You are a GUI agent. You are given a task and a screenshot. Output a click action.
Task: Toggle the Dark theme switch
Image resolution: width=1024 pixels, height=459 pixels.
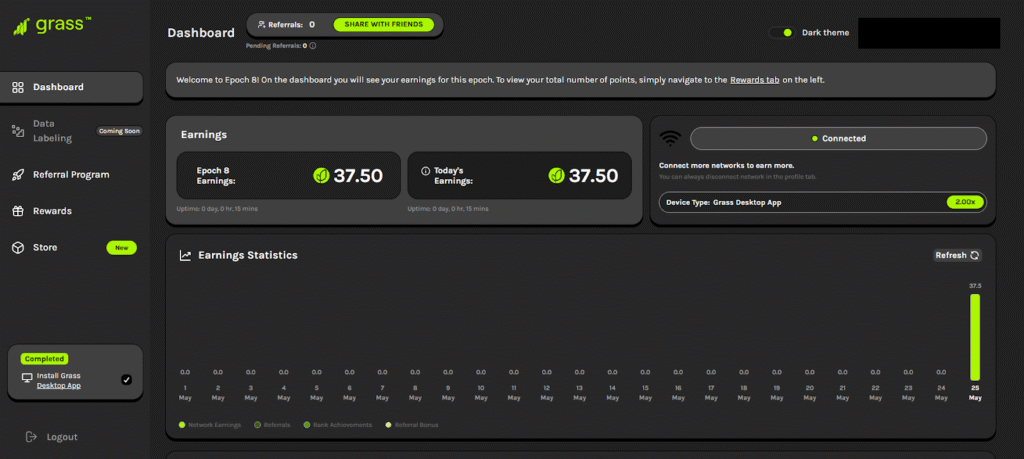[x=782, y=33]
